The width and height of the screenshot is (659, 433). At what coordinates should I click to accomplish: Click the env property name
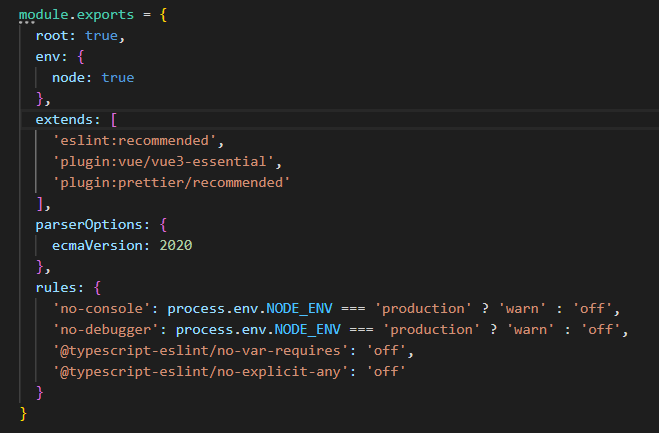pyautogui.click(x=48, y=56)
